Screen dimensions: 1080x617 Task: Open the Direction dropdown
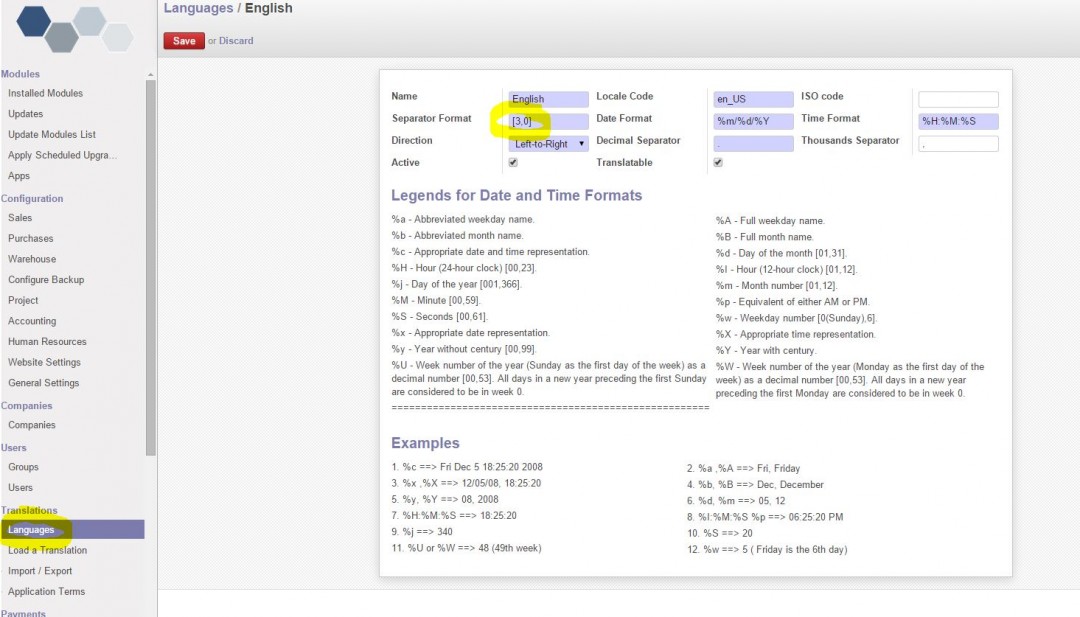coord(546,142)
